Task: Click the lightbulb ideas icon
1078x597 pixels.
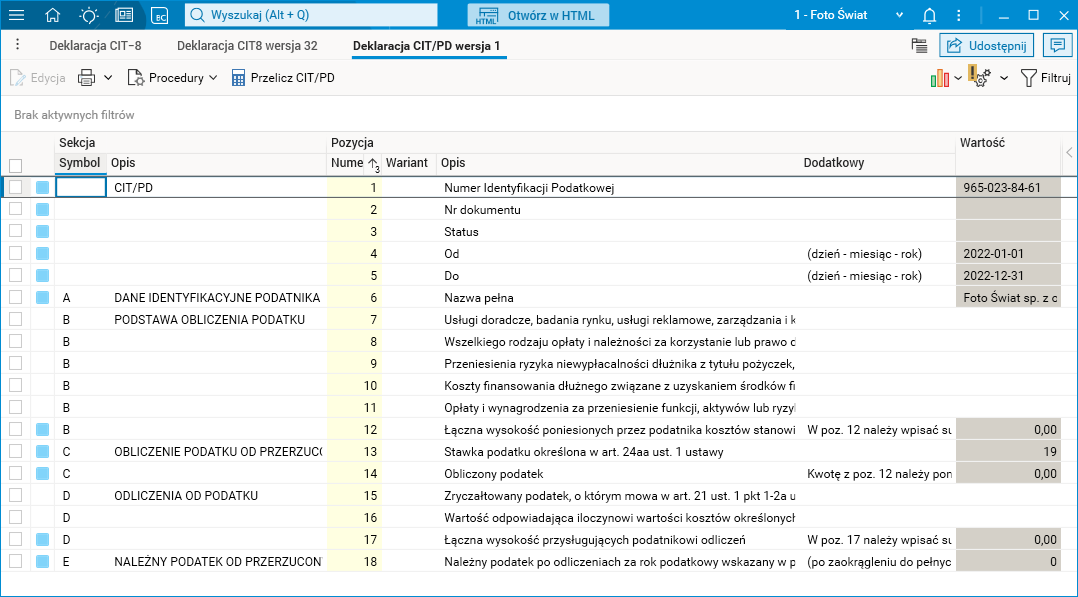Action: click(x=89, y=15)
